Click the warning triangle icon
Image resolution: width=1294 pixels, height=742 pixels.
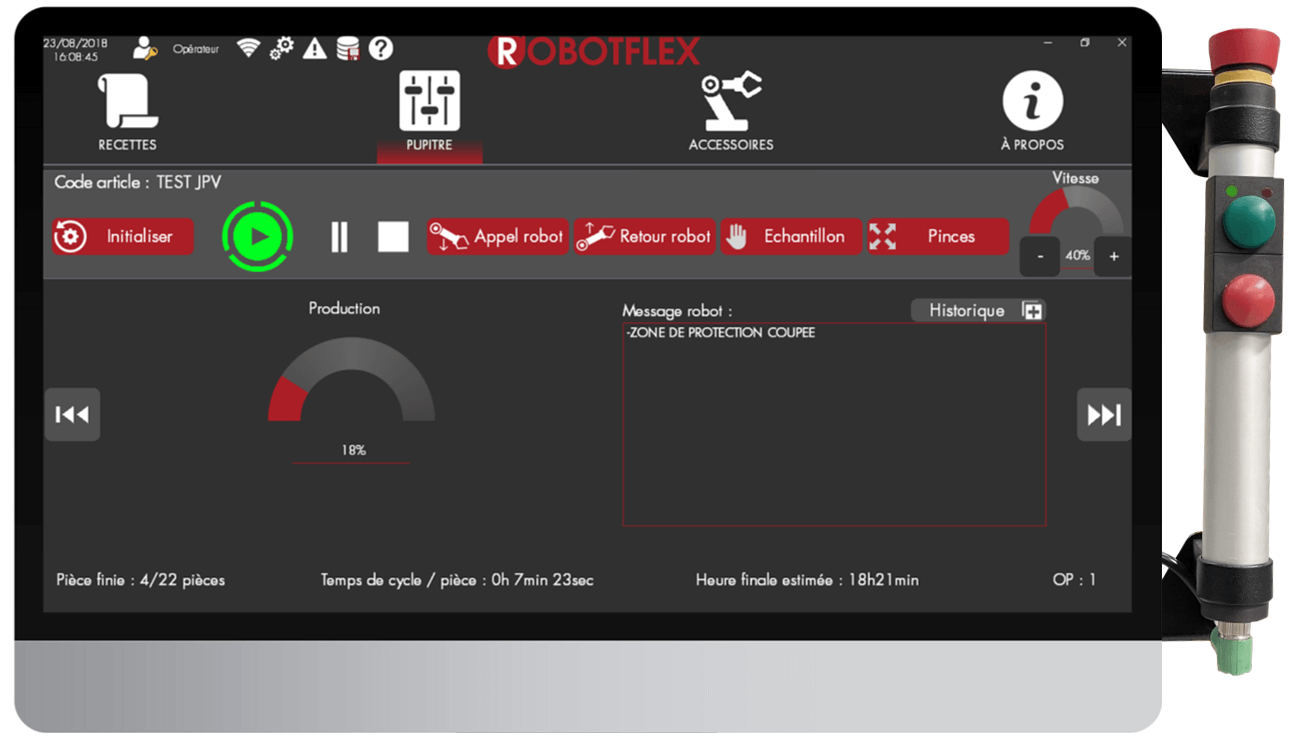pyautogui.click(x=315, y=48)
